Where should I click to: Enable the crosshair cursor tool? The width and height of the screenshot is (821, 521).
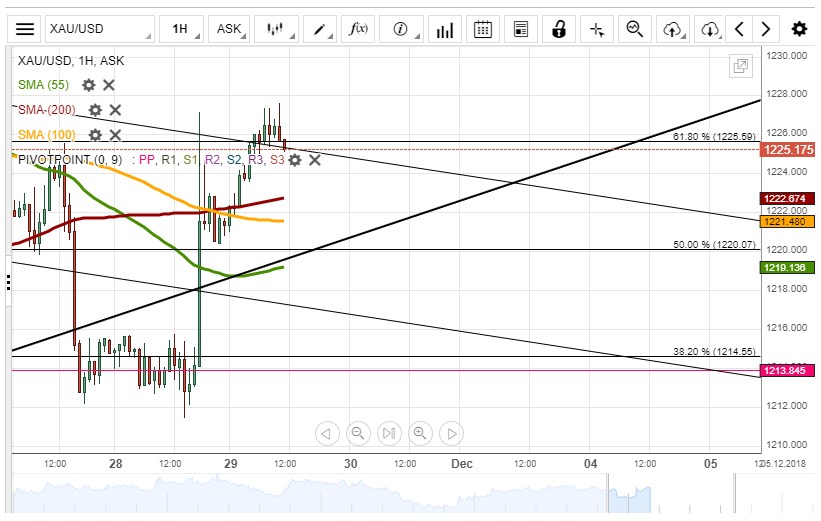click(597, 29)
